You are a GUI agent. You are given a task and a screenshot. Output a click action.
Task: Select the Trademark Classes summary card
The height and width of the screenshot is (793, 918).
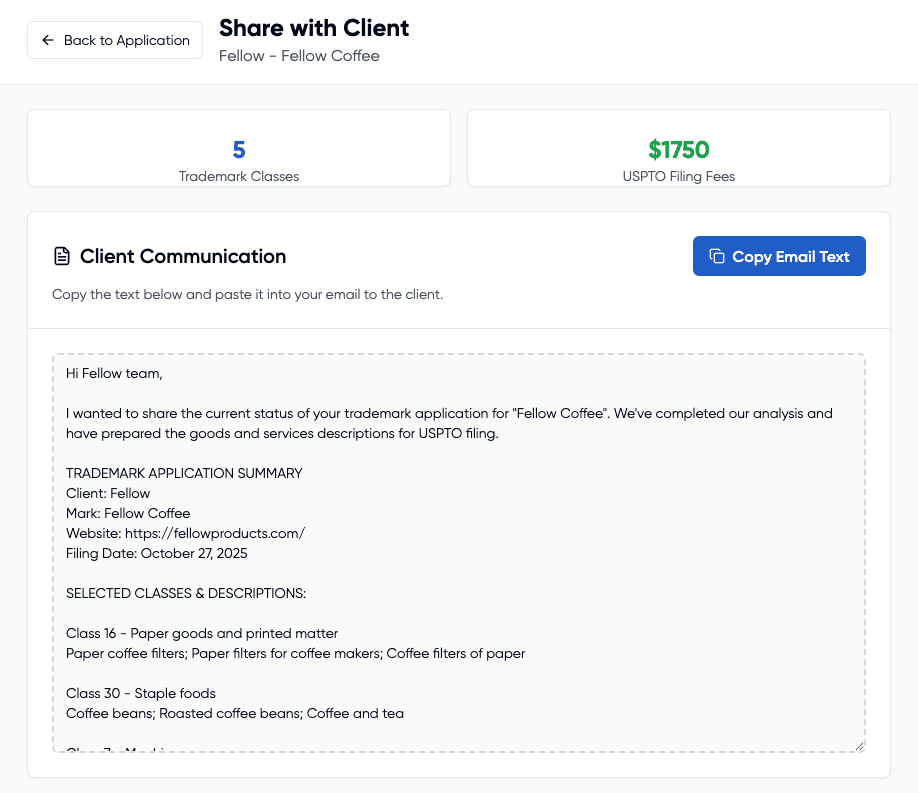(239, 148)
